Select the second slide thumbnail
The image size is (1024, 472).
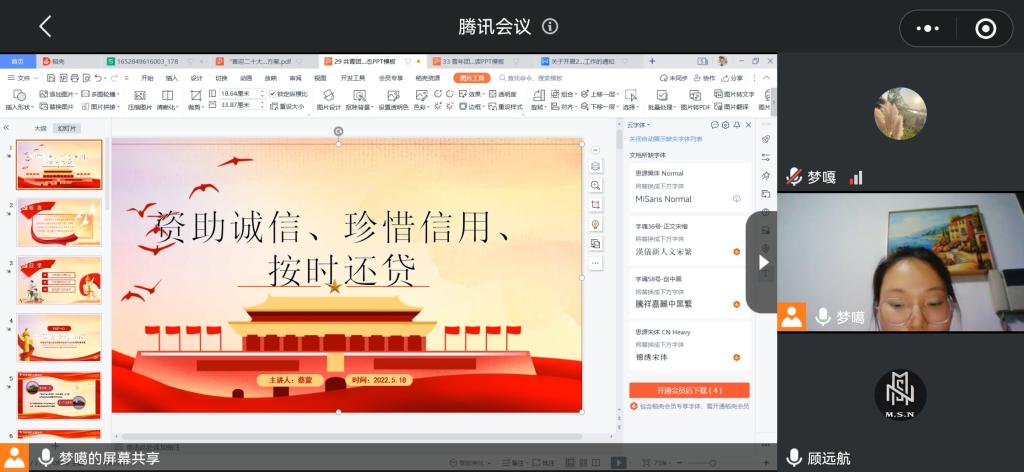pos(59,222)
